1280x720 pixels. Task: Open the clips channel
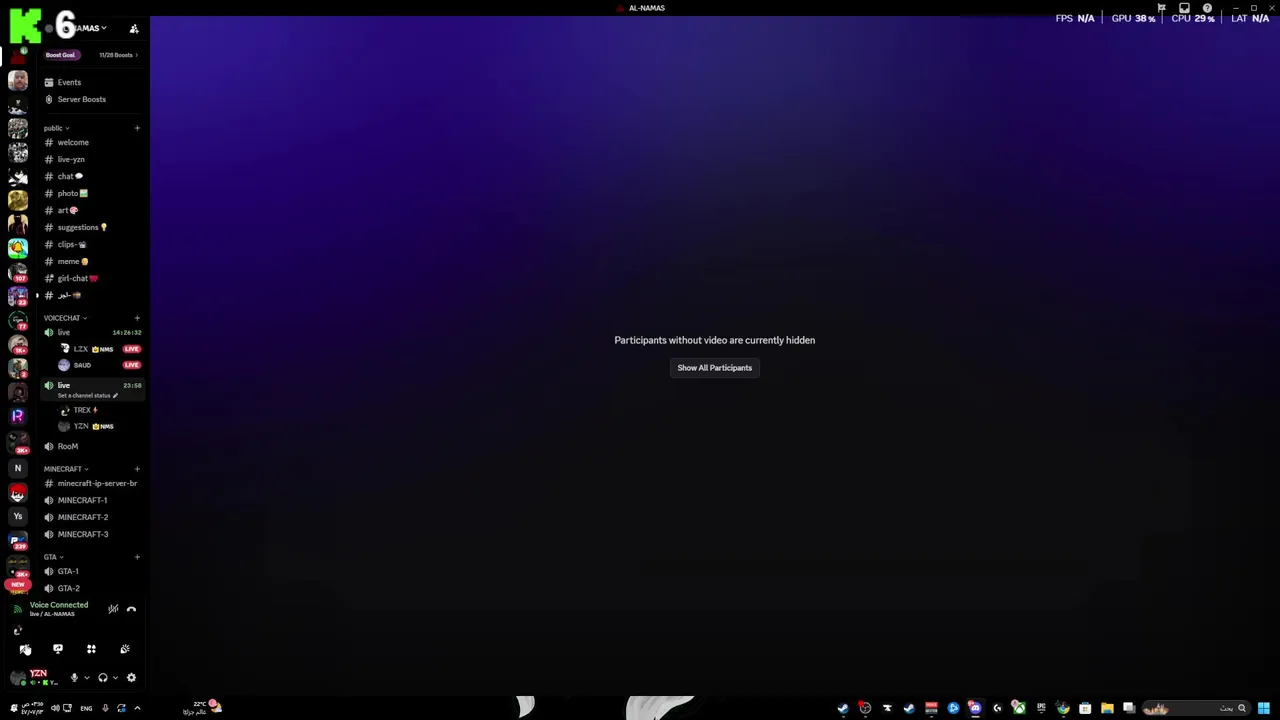(x=92, y=244)
